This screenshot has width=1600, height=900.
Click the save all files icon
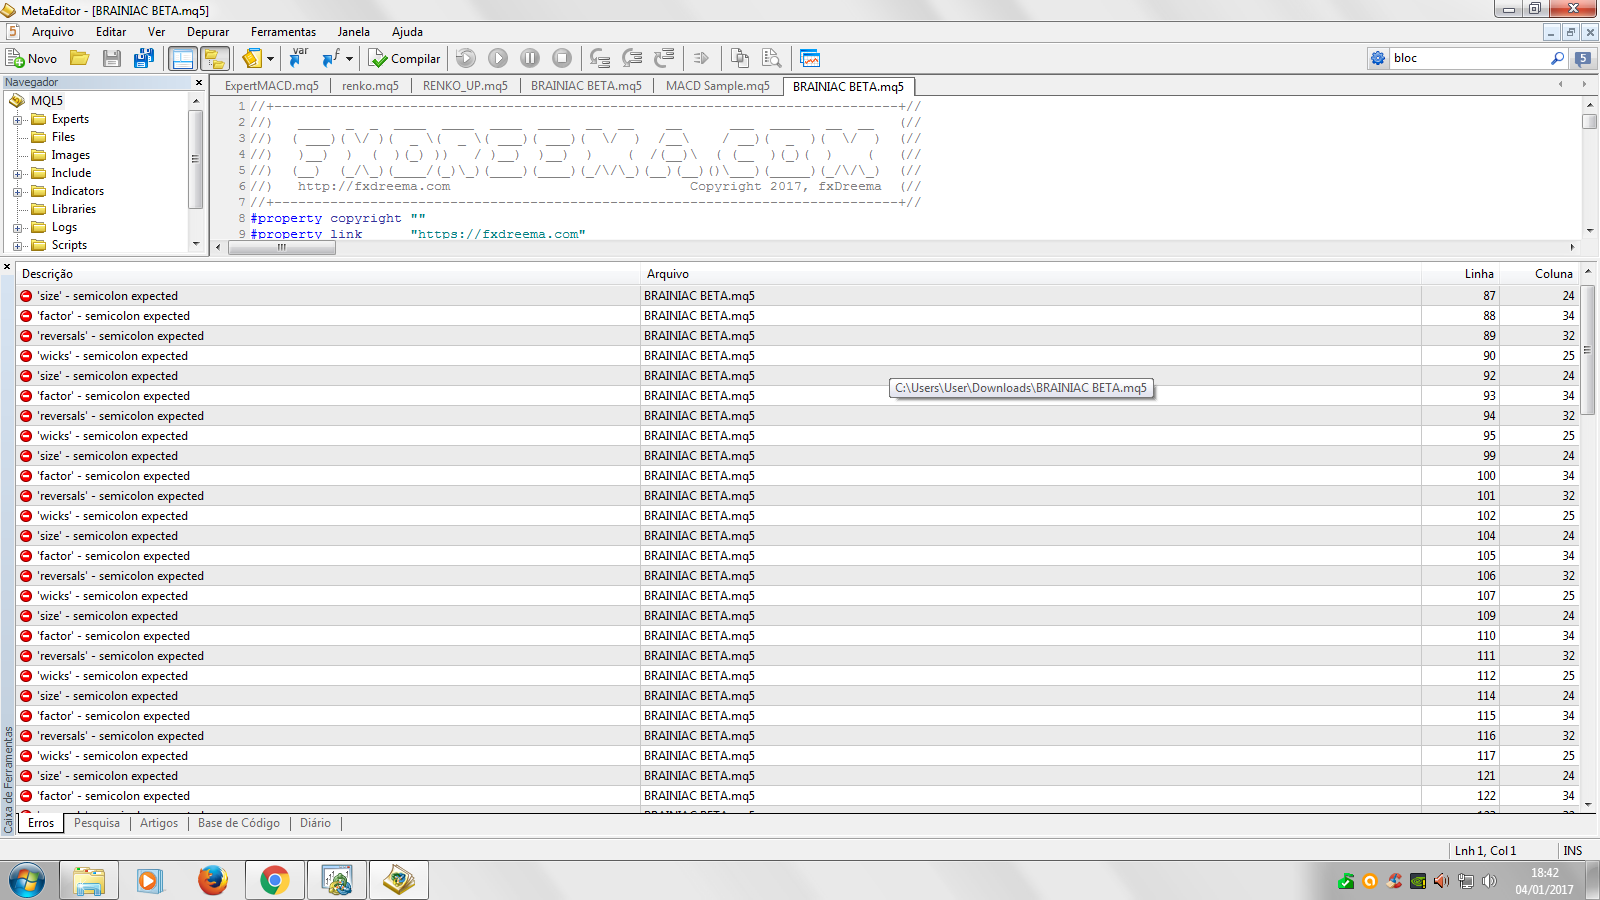click(144, 59)
